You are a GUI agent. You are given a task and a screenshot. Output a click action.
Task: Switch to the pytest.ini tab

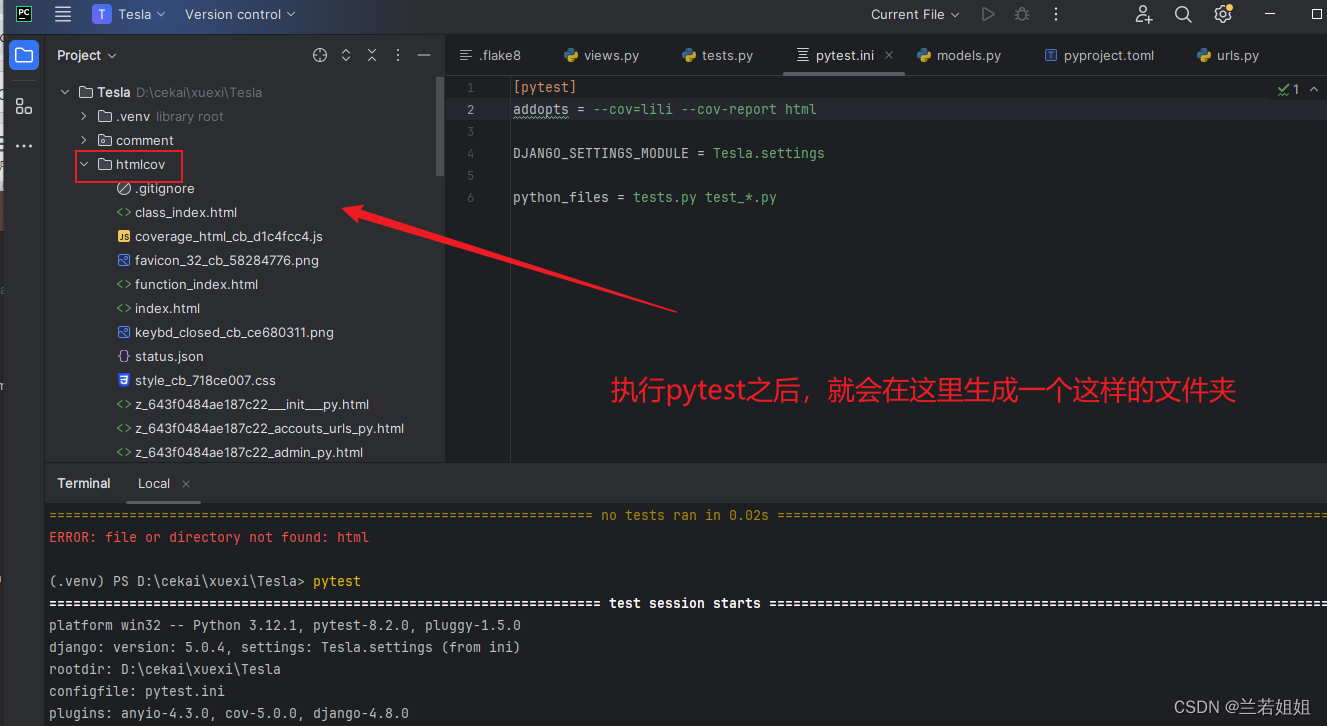845,55
